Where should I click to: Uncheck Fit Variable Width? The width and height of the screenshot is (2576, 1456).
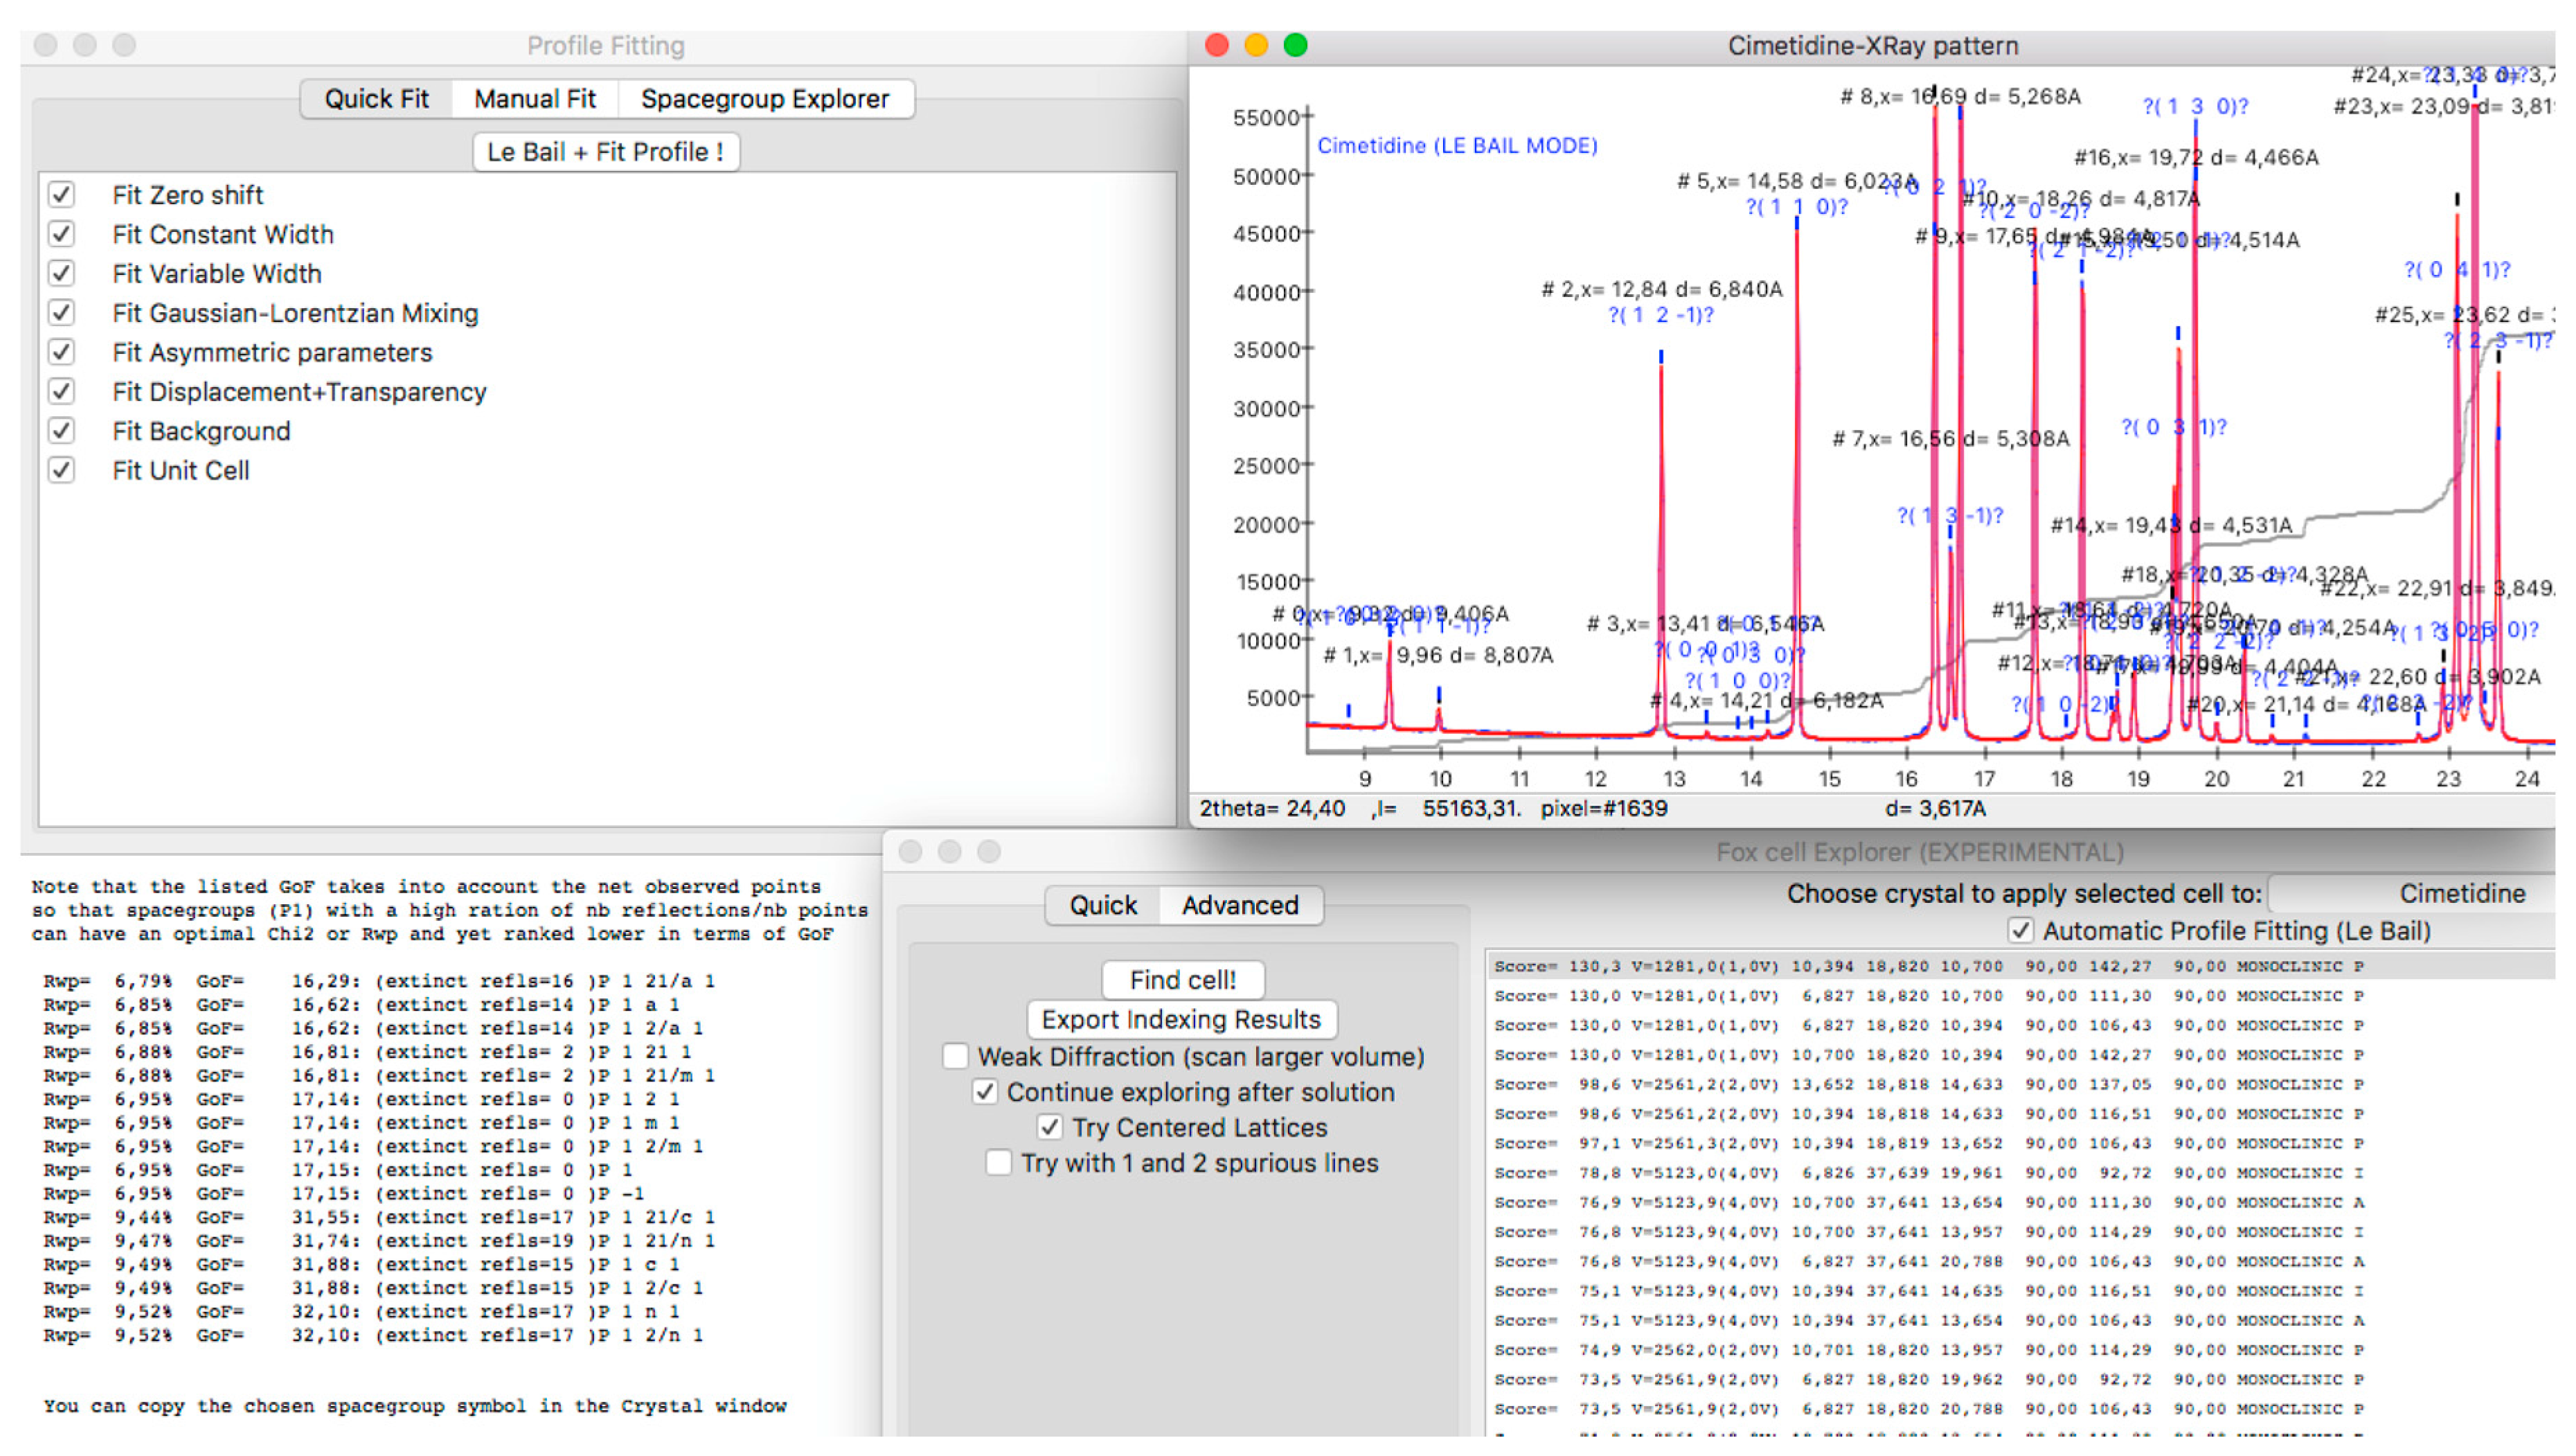[62, 273]
